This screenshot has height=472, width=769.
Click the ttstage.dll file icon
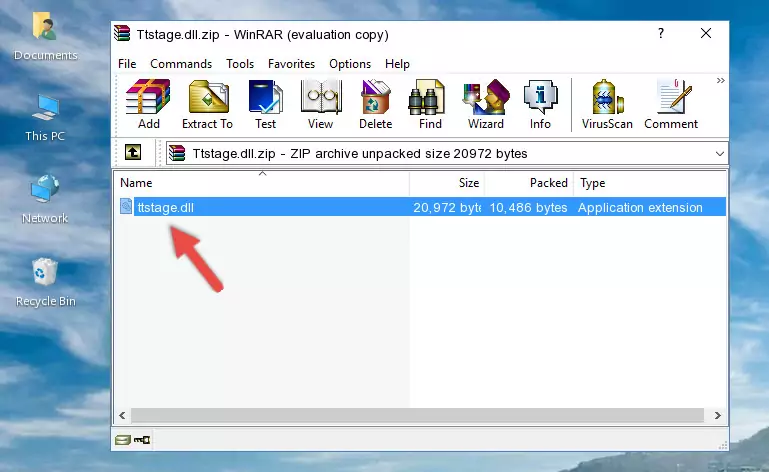tap(126, 207)
